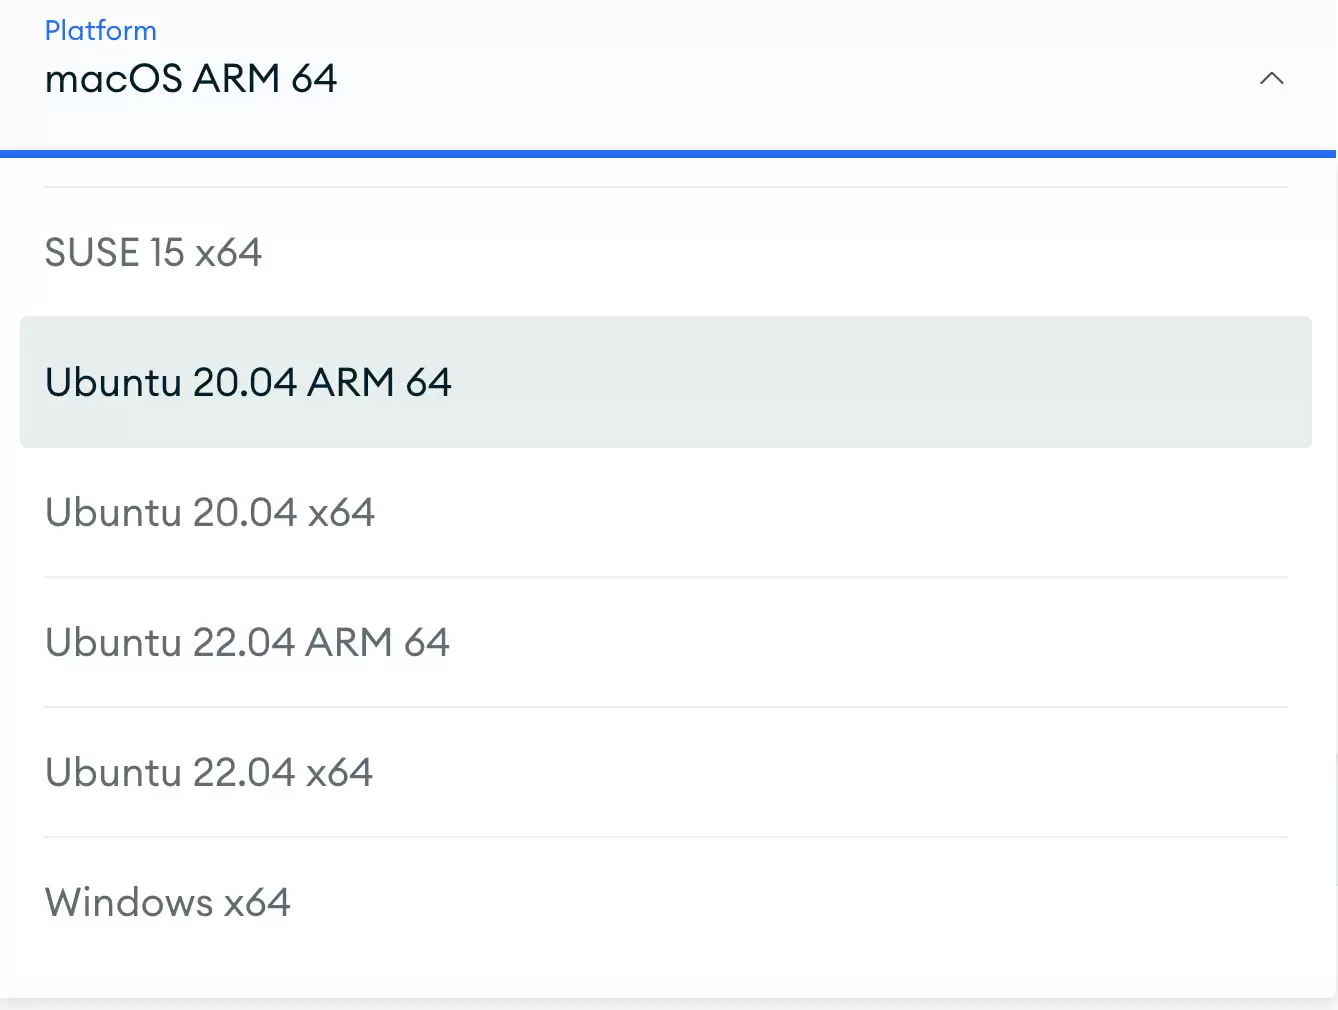Click the Ubuntu 22.04 x64 list entry

tap(666, 772)
